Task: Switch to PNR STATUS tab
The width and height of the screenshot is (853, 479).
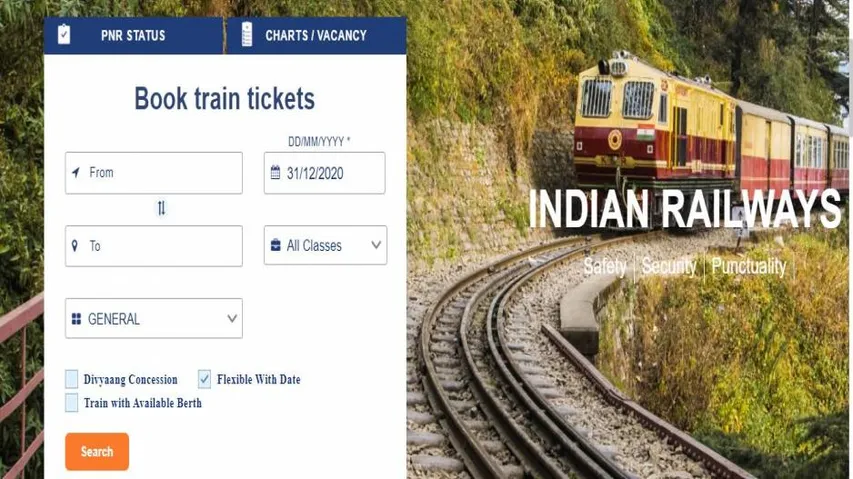Action: click(x=133, y=35)
